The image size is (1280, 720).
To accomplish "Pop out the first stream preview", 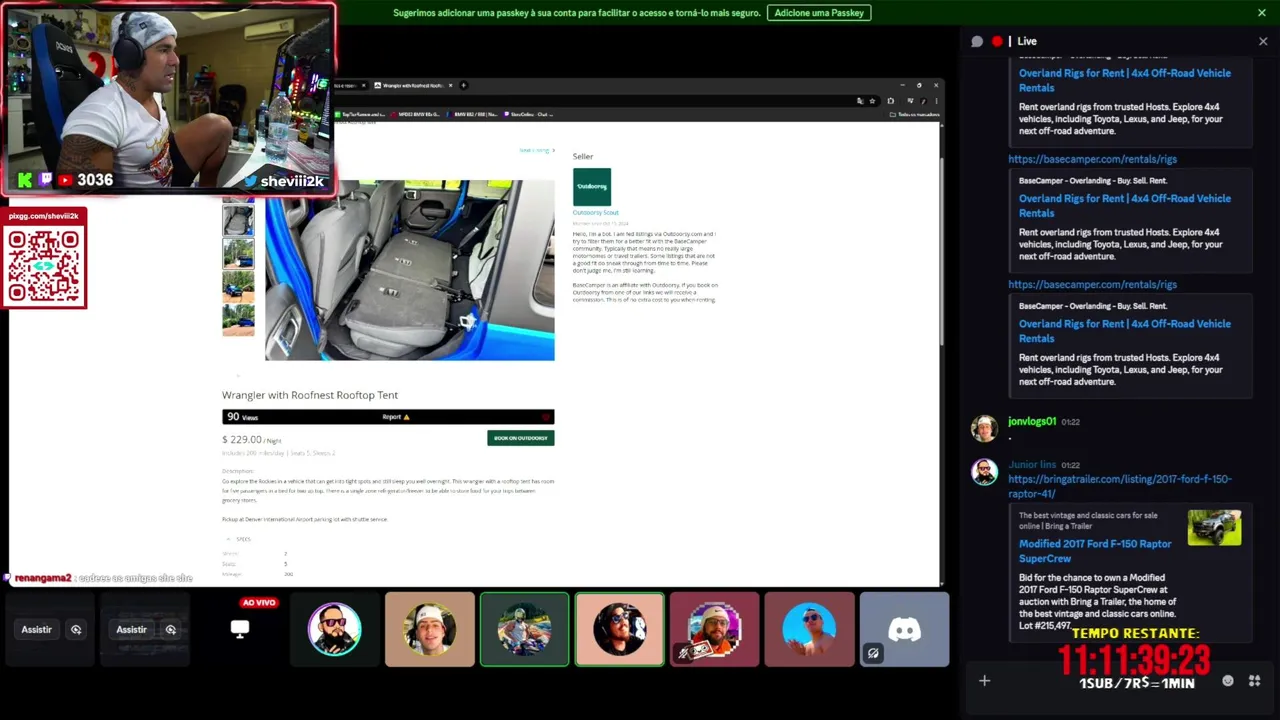I will point(76,630).
